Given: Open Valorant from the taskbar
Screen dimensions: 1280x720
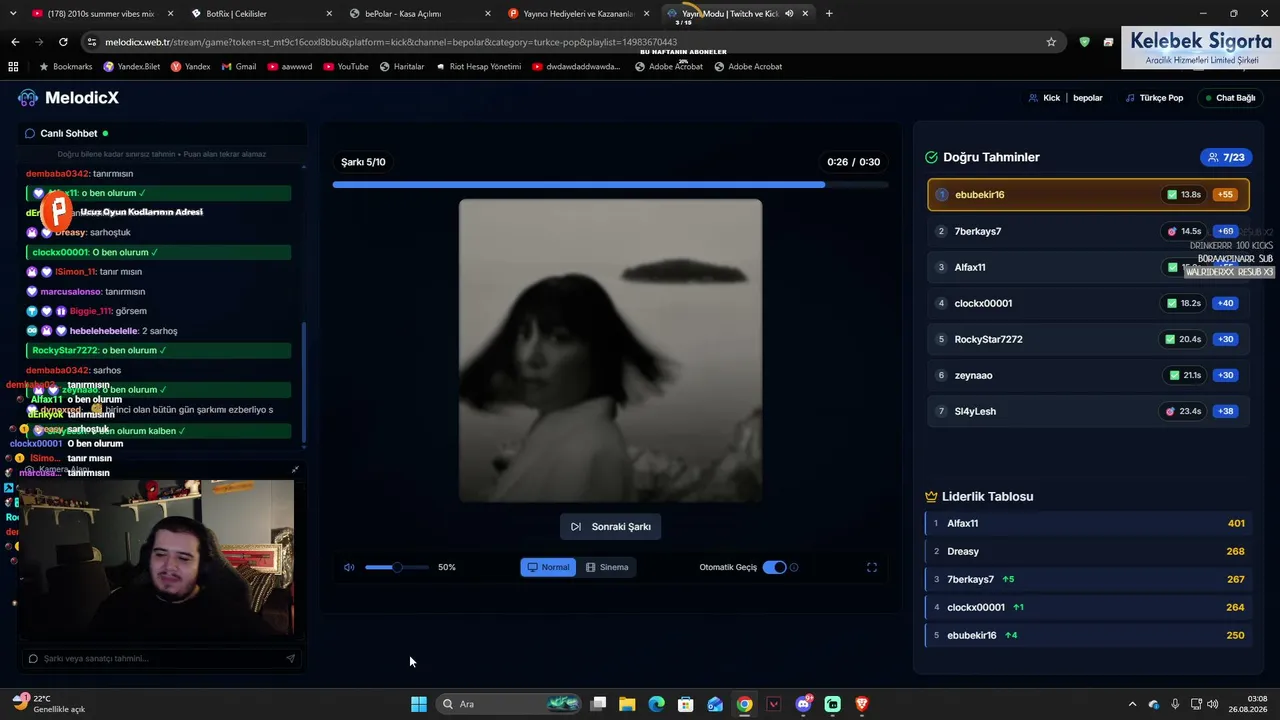Looking at the screenshot, I should 773,704.
